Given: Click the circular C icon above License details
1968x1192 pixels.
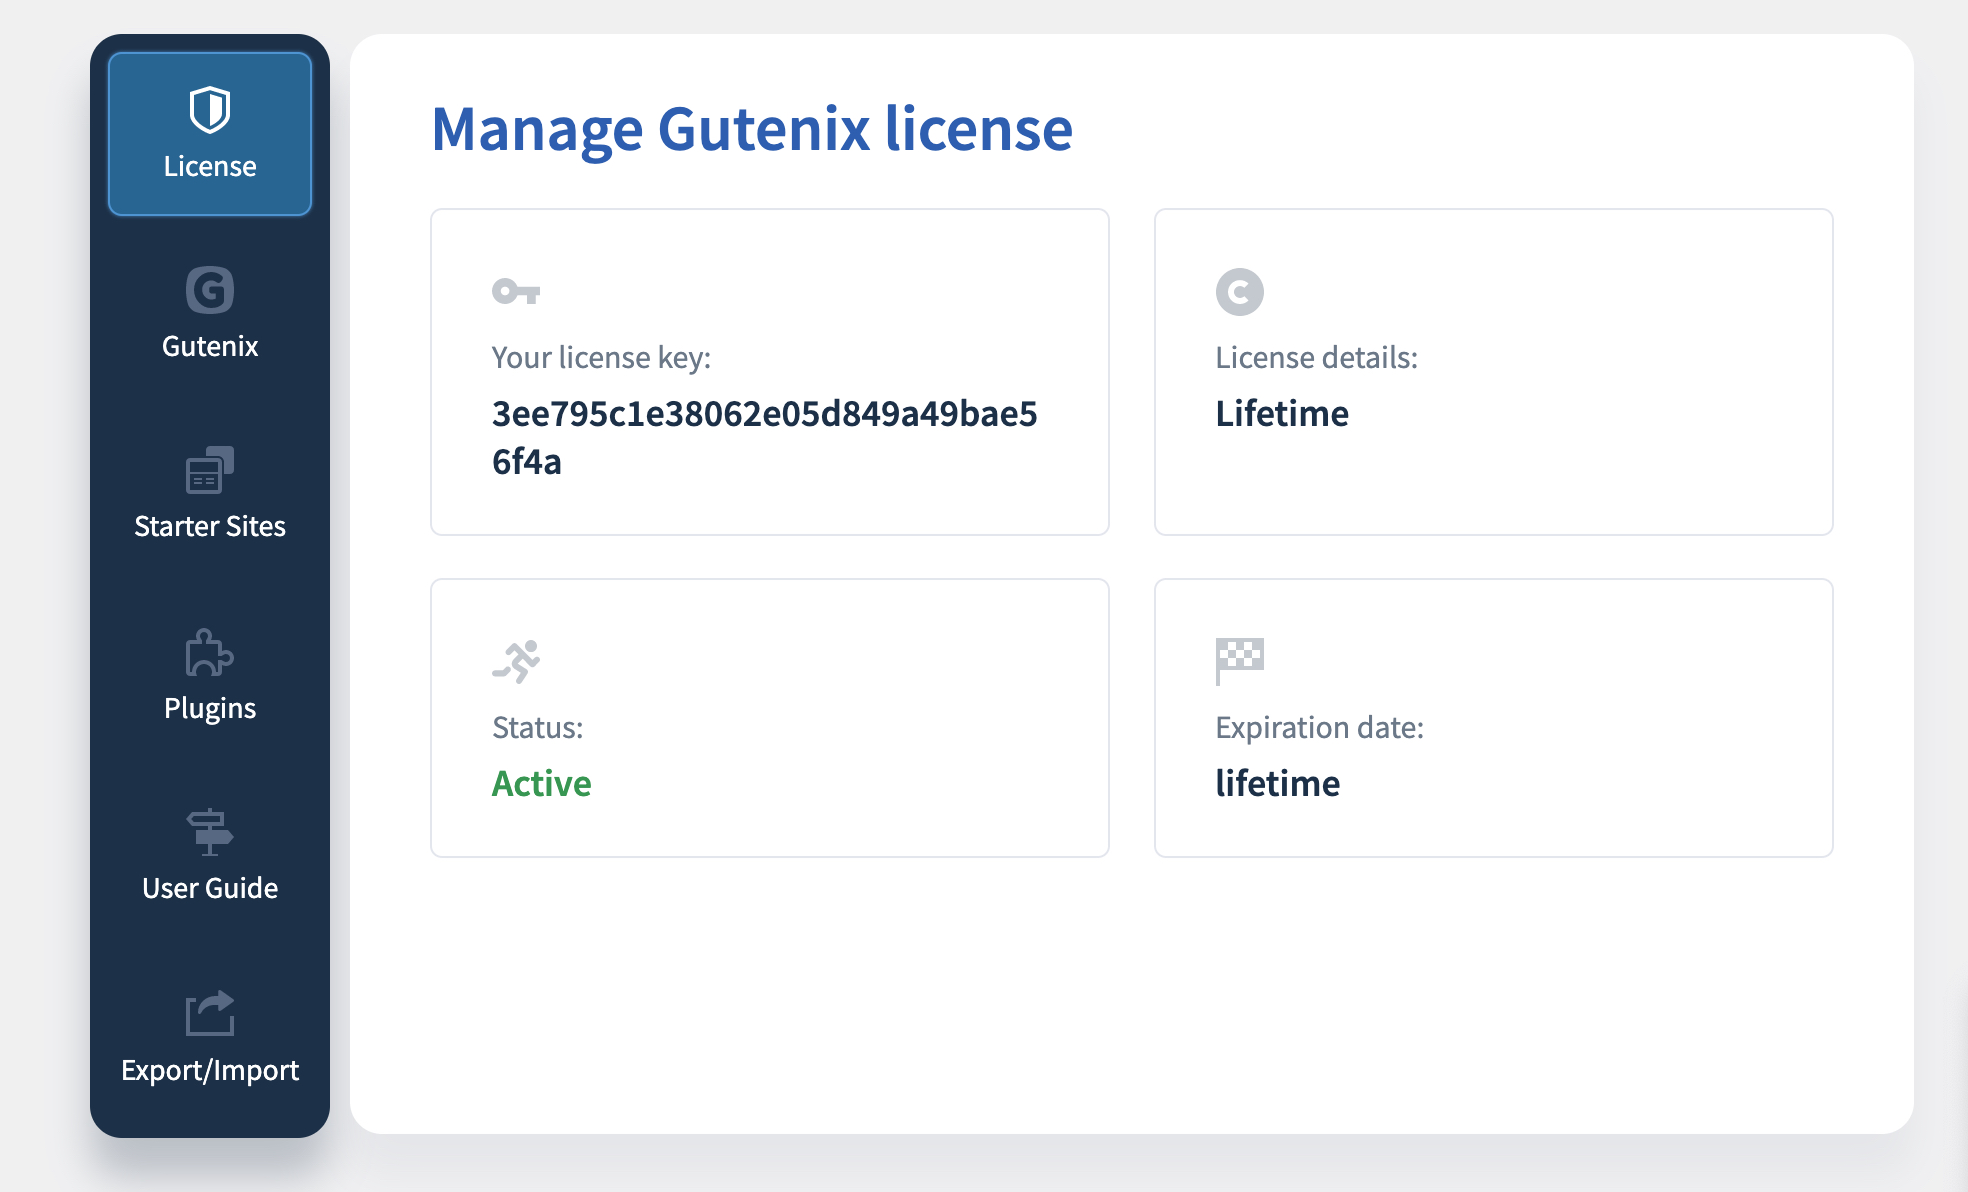Looking at the screenshot, I should click(1240, 292).
